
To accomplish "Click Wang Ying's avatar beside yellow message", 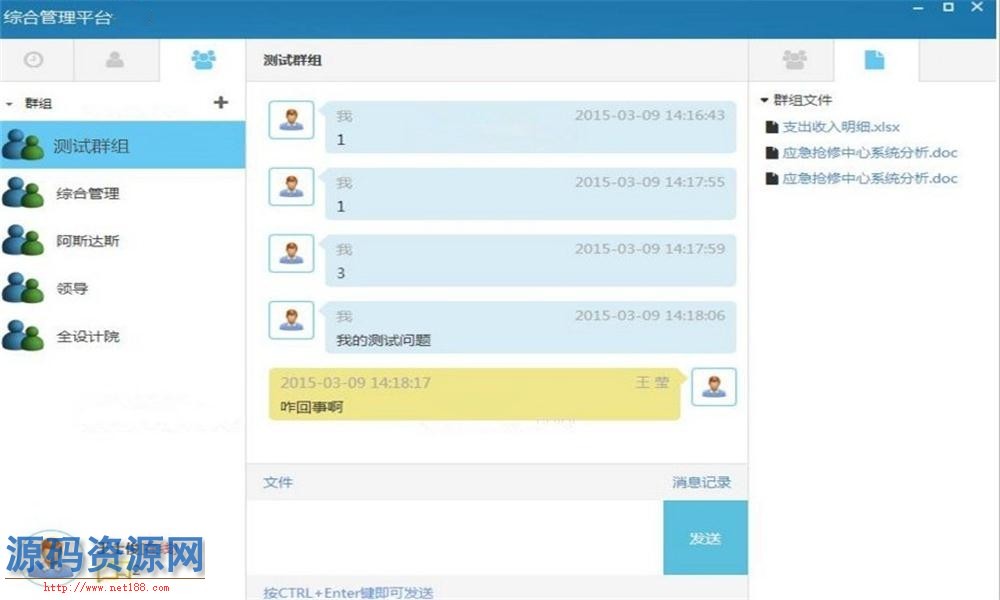I will (713, 387).
